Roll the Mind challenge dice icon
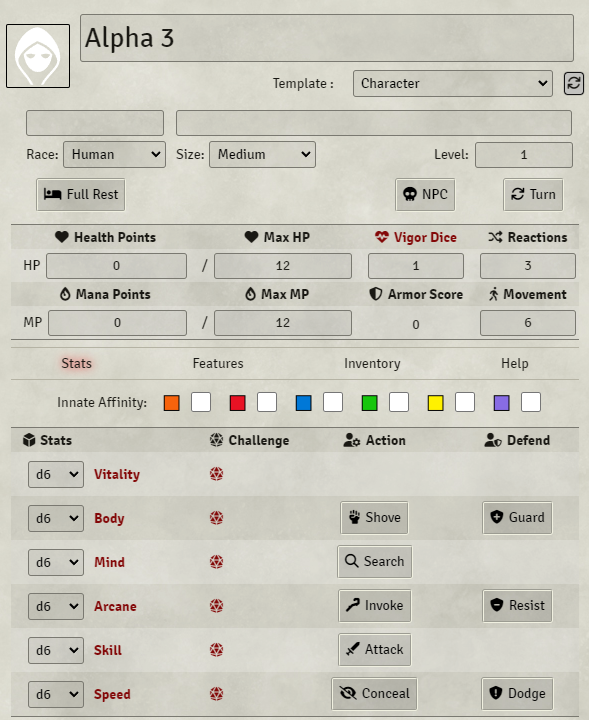This screenshot has width=589, height=720. pyautogui.click(x=216, y=562)
